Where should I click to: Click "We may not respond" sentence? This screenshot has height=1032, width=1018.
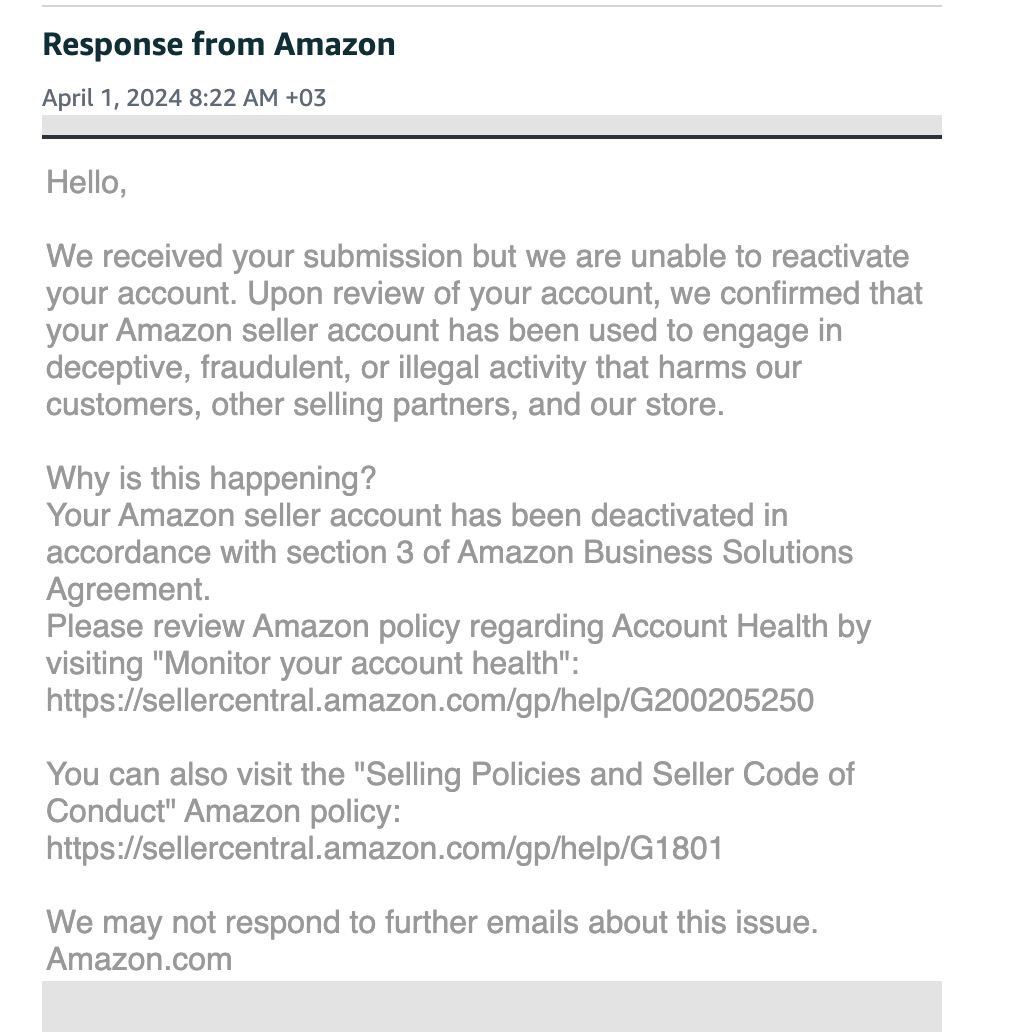[x=432, y=922]
